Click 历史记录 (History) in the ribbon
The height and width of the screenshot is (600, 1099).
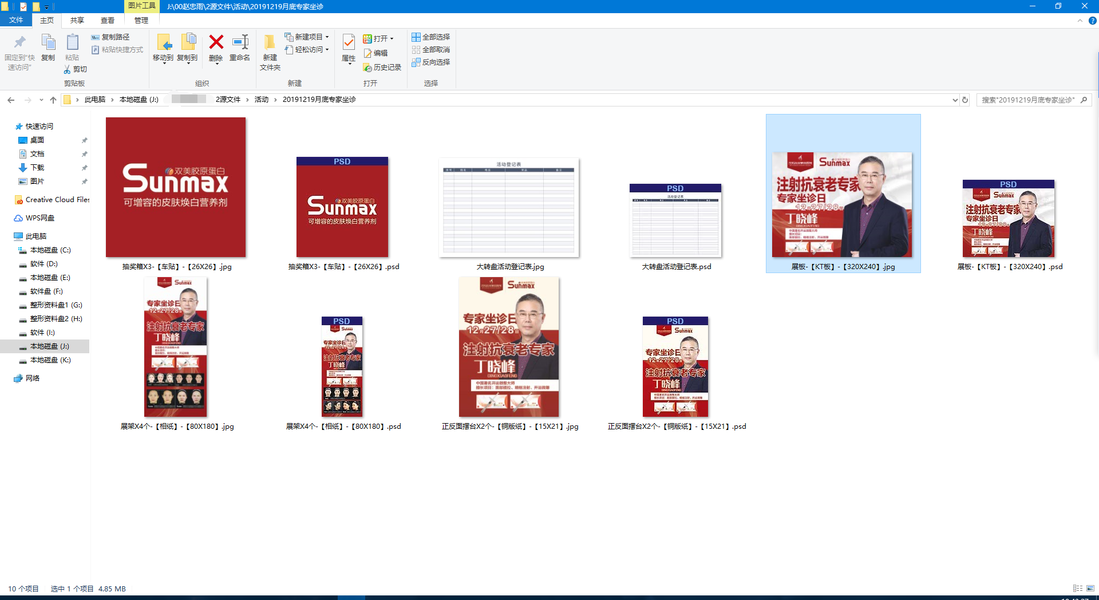click(382, 67)
